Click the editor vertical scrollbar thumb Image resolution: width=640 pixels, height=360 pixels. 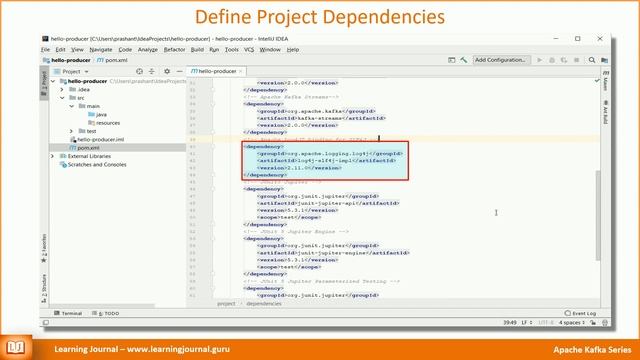[598, 215]
